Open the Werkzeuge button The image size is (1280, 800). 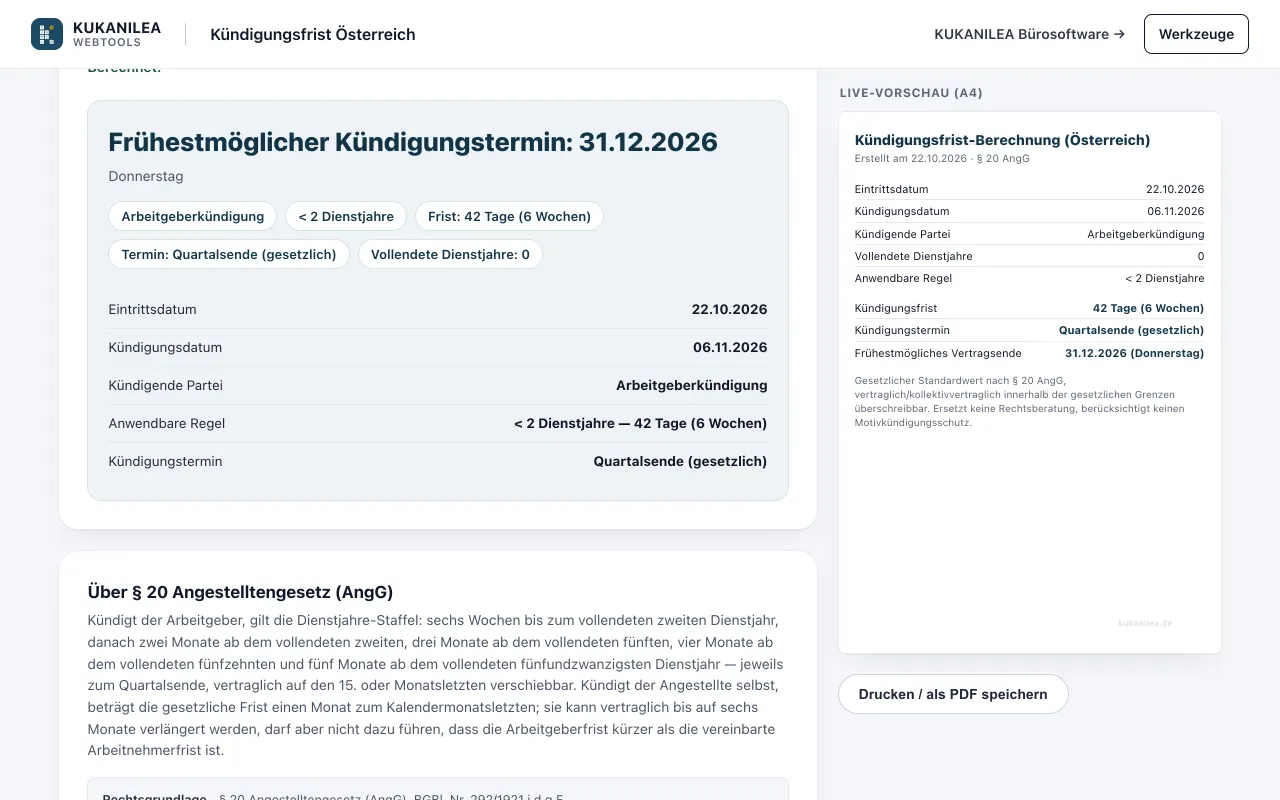(x=1196, y=34)
